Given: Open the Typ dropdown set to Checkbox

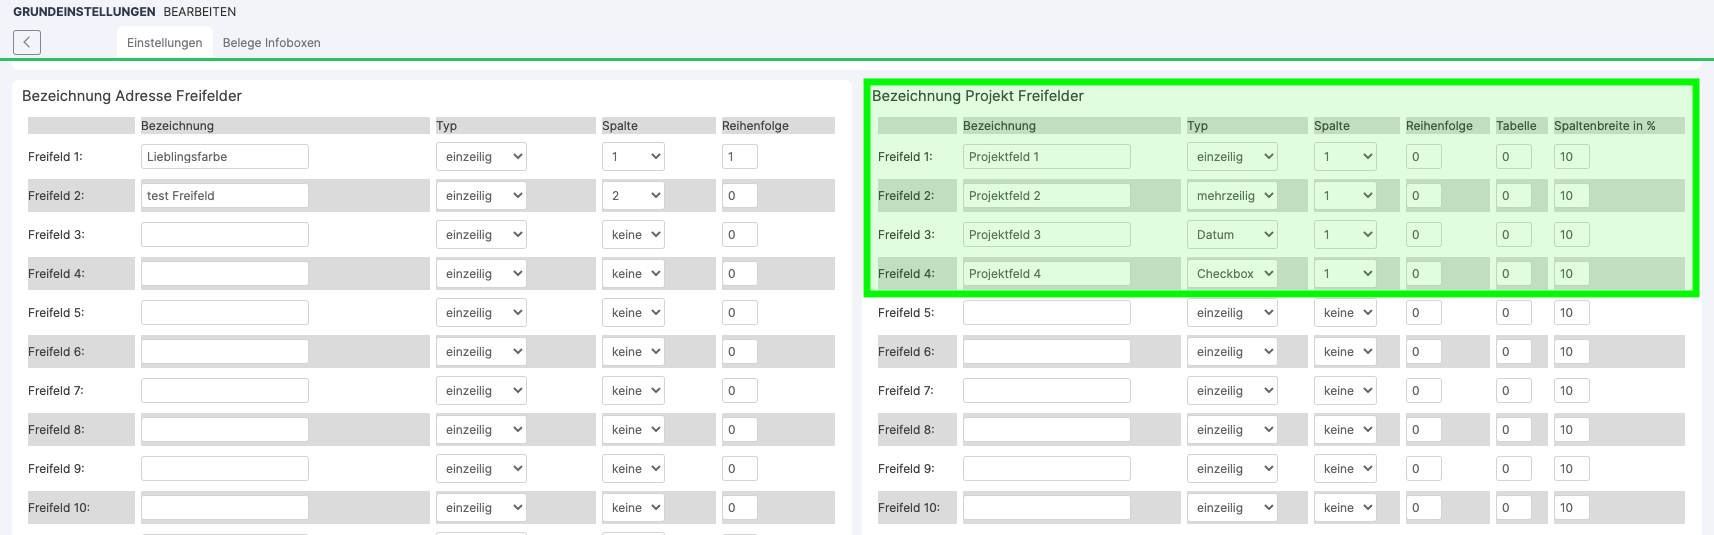Looking at the screenshot, I should [x=1232, y=274].
